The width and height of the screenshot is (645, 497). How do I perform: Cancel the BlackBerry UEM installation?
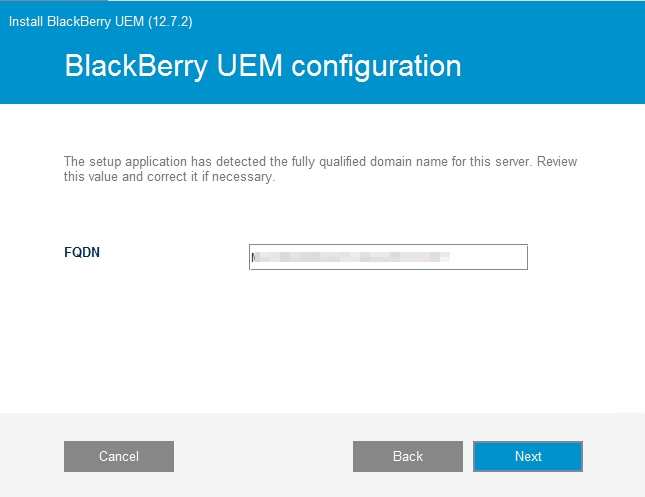pyautogui.click(x=118, y=456)
